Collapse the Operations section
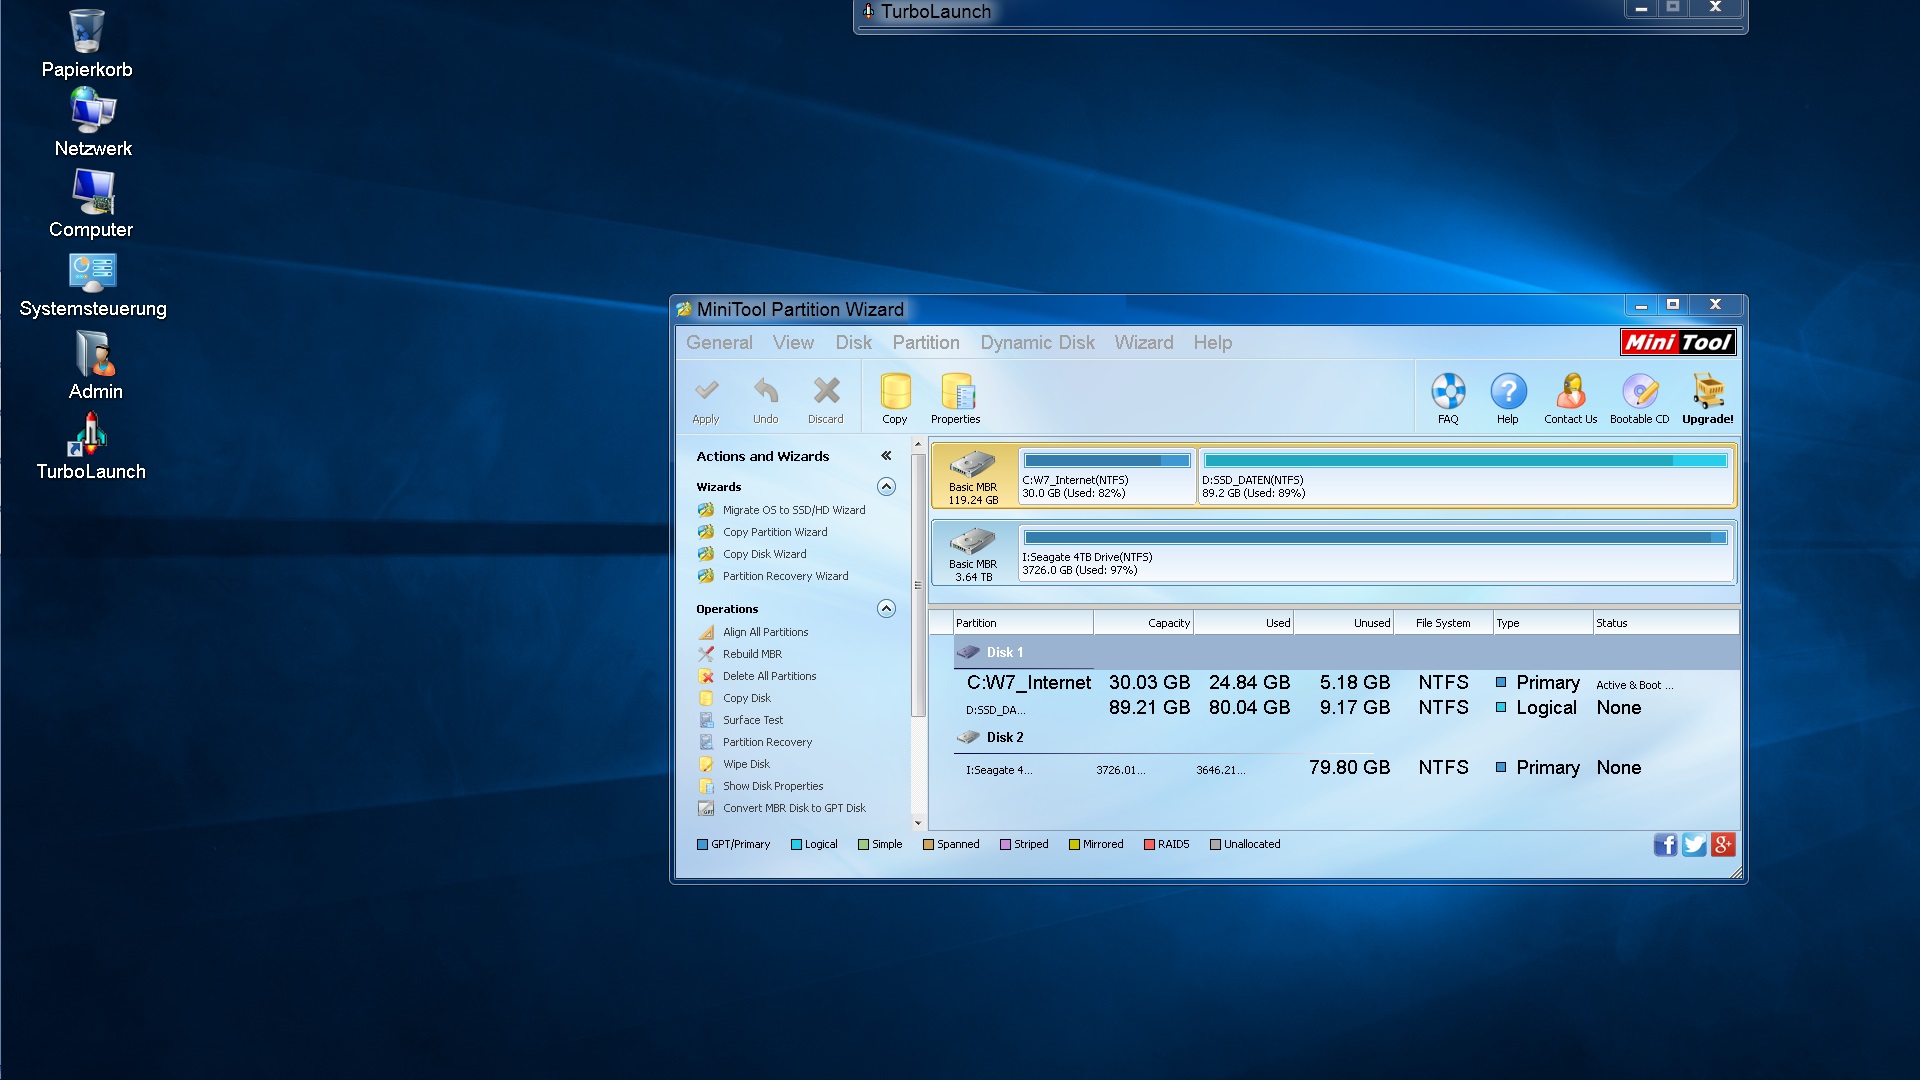The width and height of the screenshot is (1920, 1082). [886, 609]
